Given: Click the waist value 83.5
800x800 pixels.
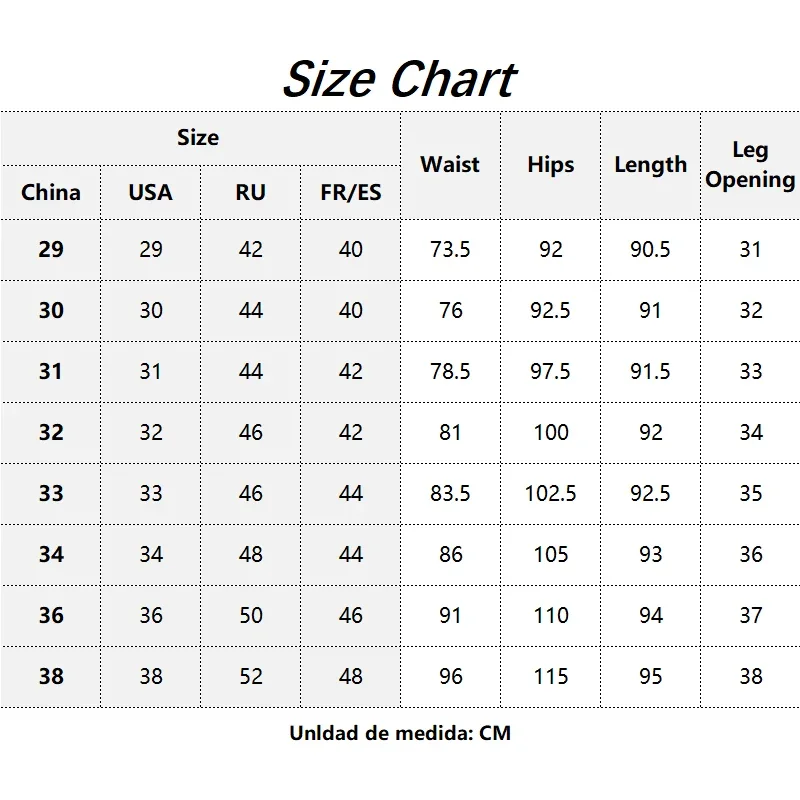Looking at the screenshot, I should pyautogui.click(x=450, y=493).
